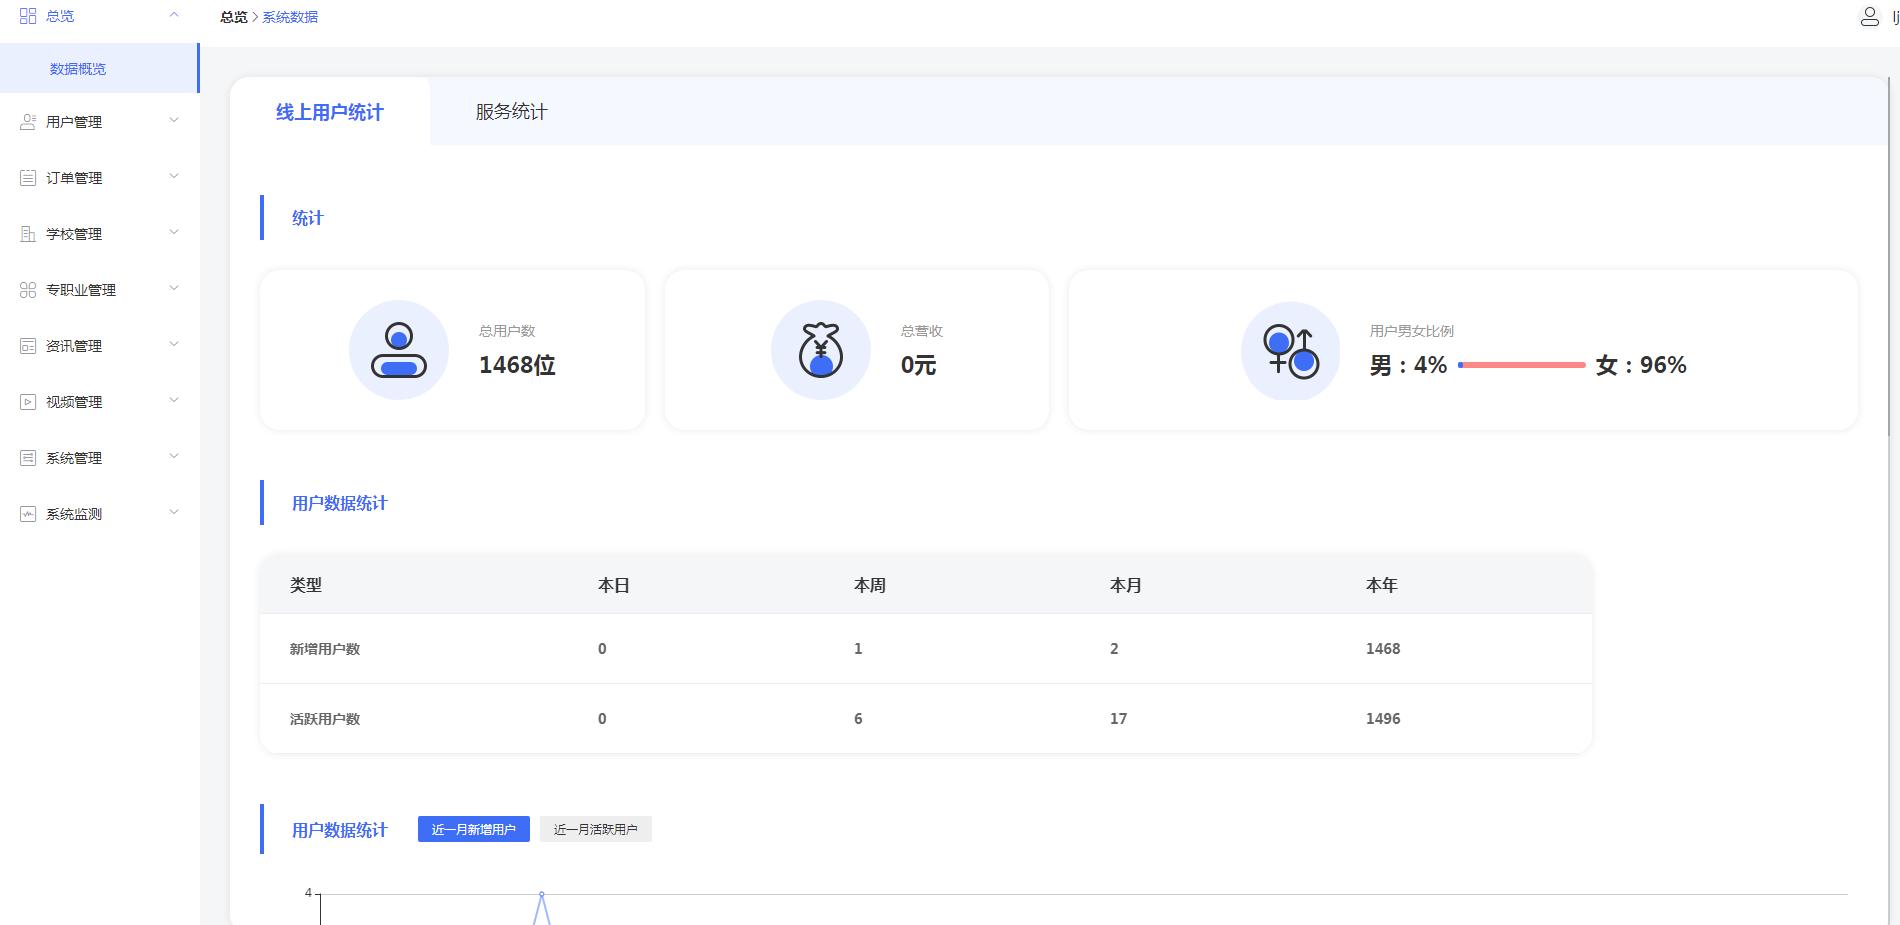Click the 活跃用户数 row label
1900x925 pixels.
click(x=325, y=719)
